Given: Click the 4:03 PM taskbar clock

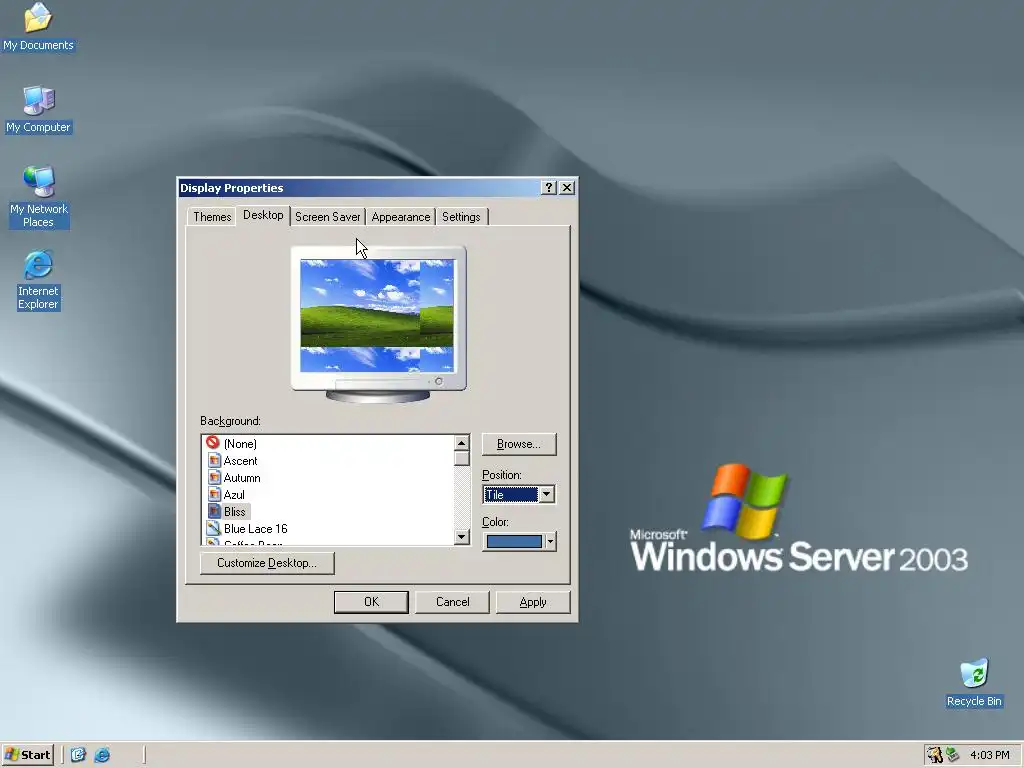Looking at the screenshot, I should (x=989, y=755).
